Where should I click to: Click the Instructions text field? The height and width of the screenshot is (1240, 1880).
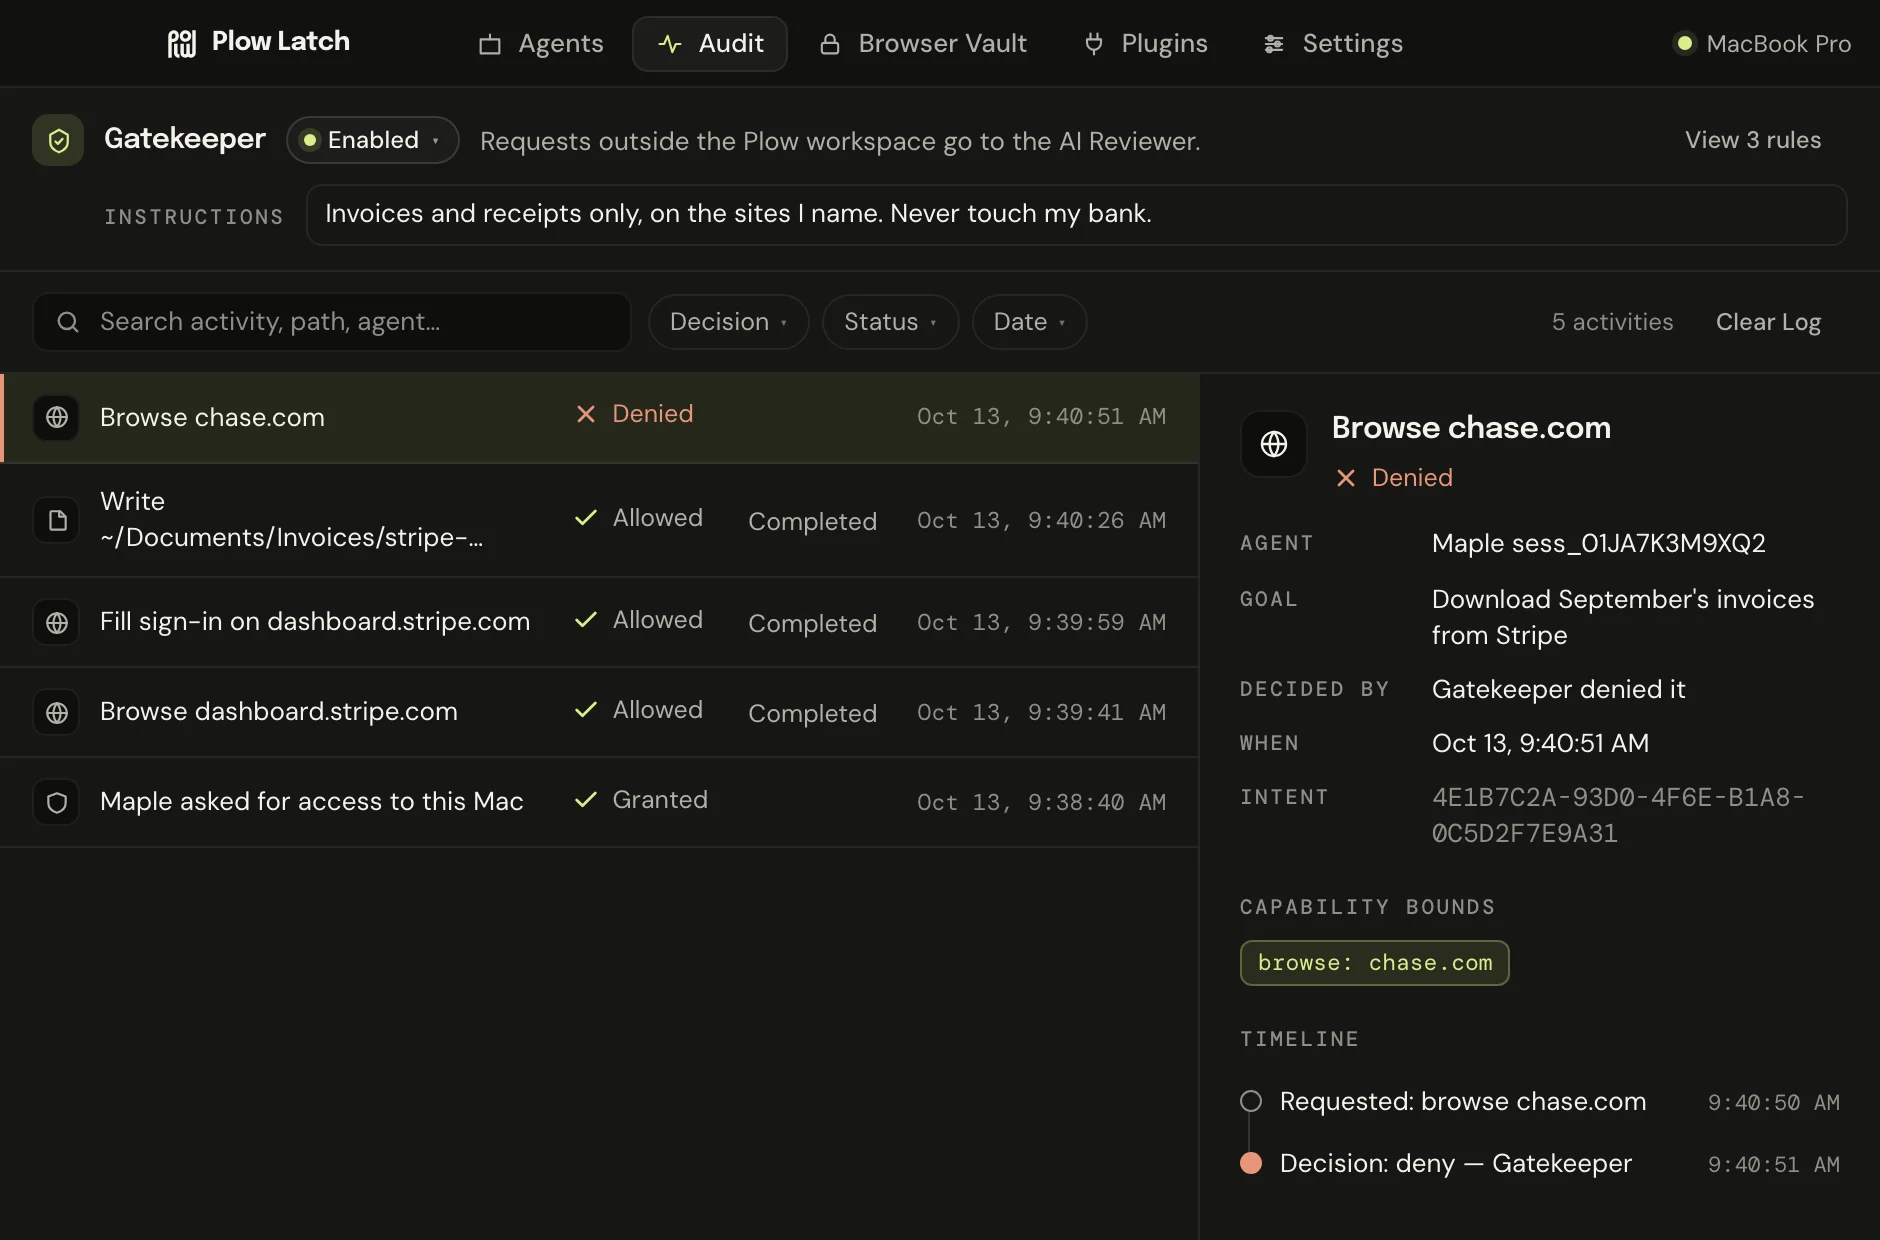click(x=1076, y=215)
